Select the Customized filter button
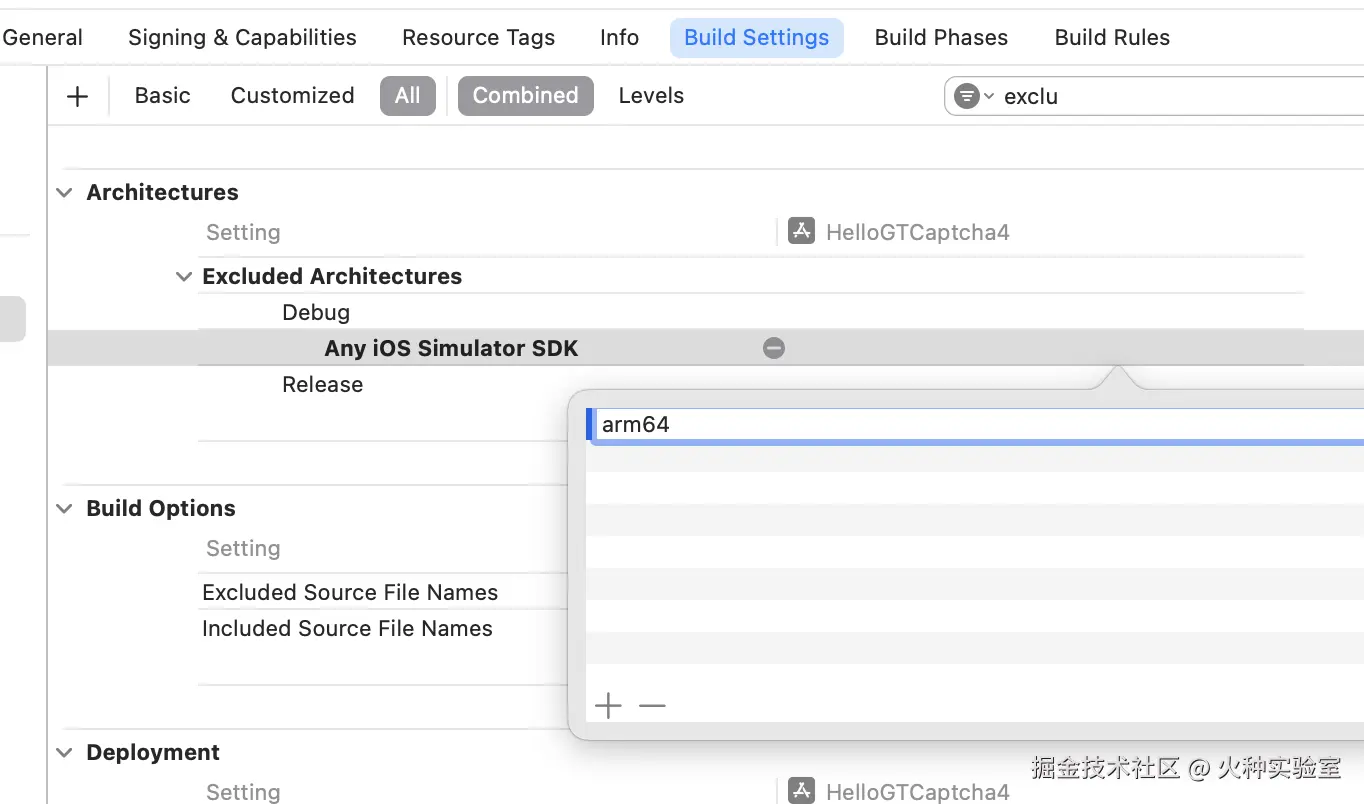Image resolution: width=1364 pixels, height=804 pixels. pyautogui.click(x=292, y=96)
